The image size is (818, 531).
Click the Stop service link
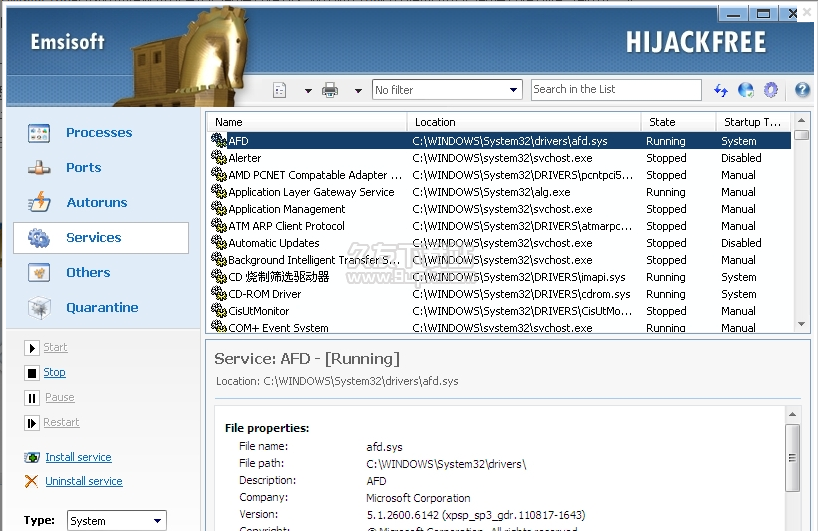[x=54, y=372]
